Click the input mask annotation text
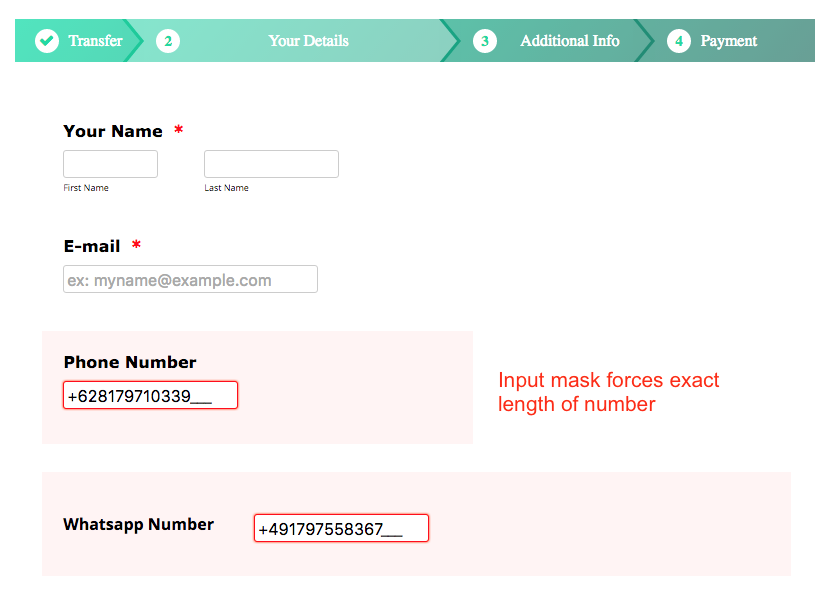840x597 pixels. pyautogui.click(x=608, y=392)
